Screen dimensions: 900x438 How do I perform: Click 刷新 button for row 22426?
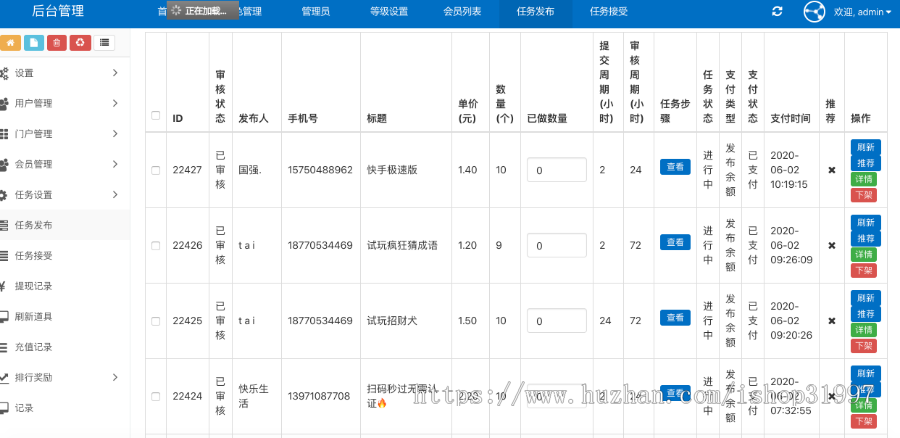(866, 222)
